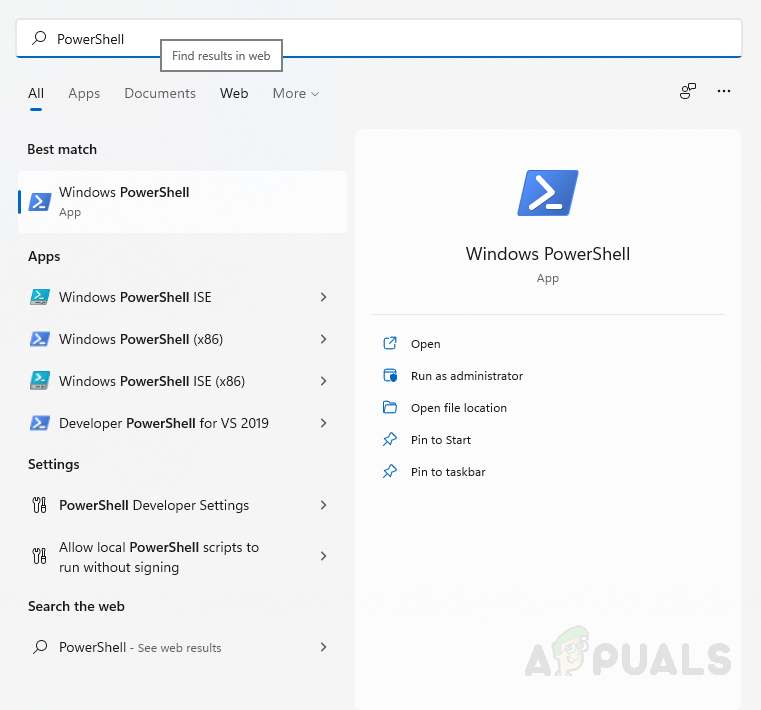Click the Pin to taskbar pin icon
Image resolution: width=761 pixels, height=710 pixels.
(390, 472)
